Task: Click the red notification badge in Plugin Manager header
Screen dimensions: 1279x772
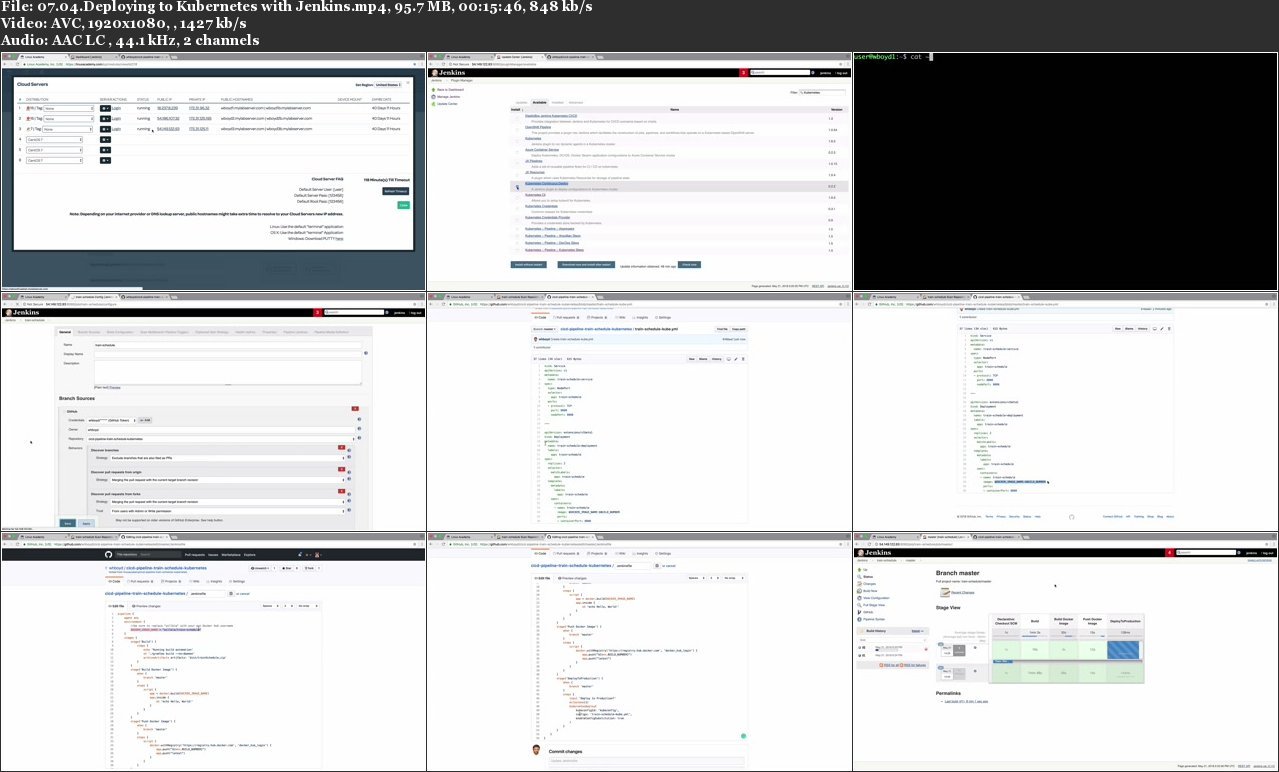Action: (744, 73)
